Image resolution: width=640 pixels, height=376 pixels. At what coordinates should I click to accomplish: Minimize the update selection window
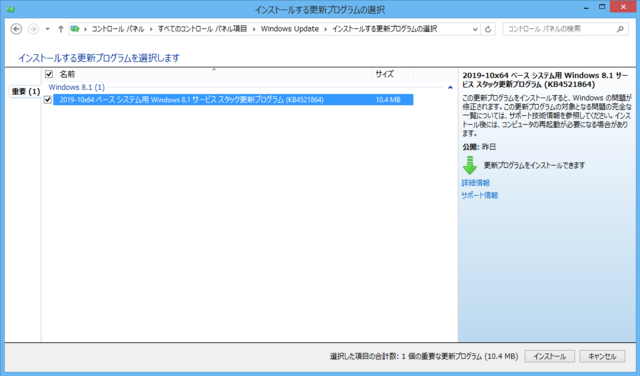coord(586,7)
